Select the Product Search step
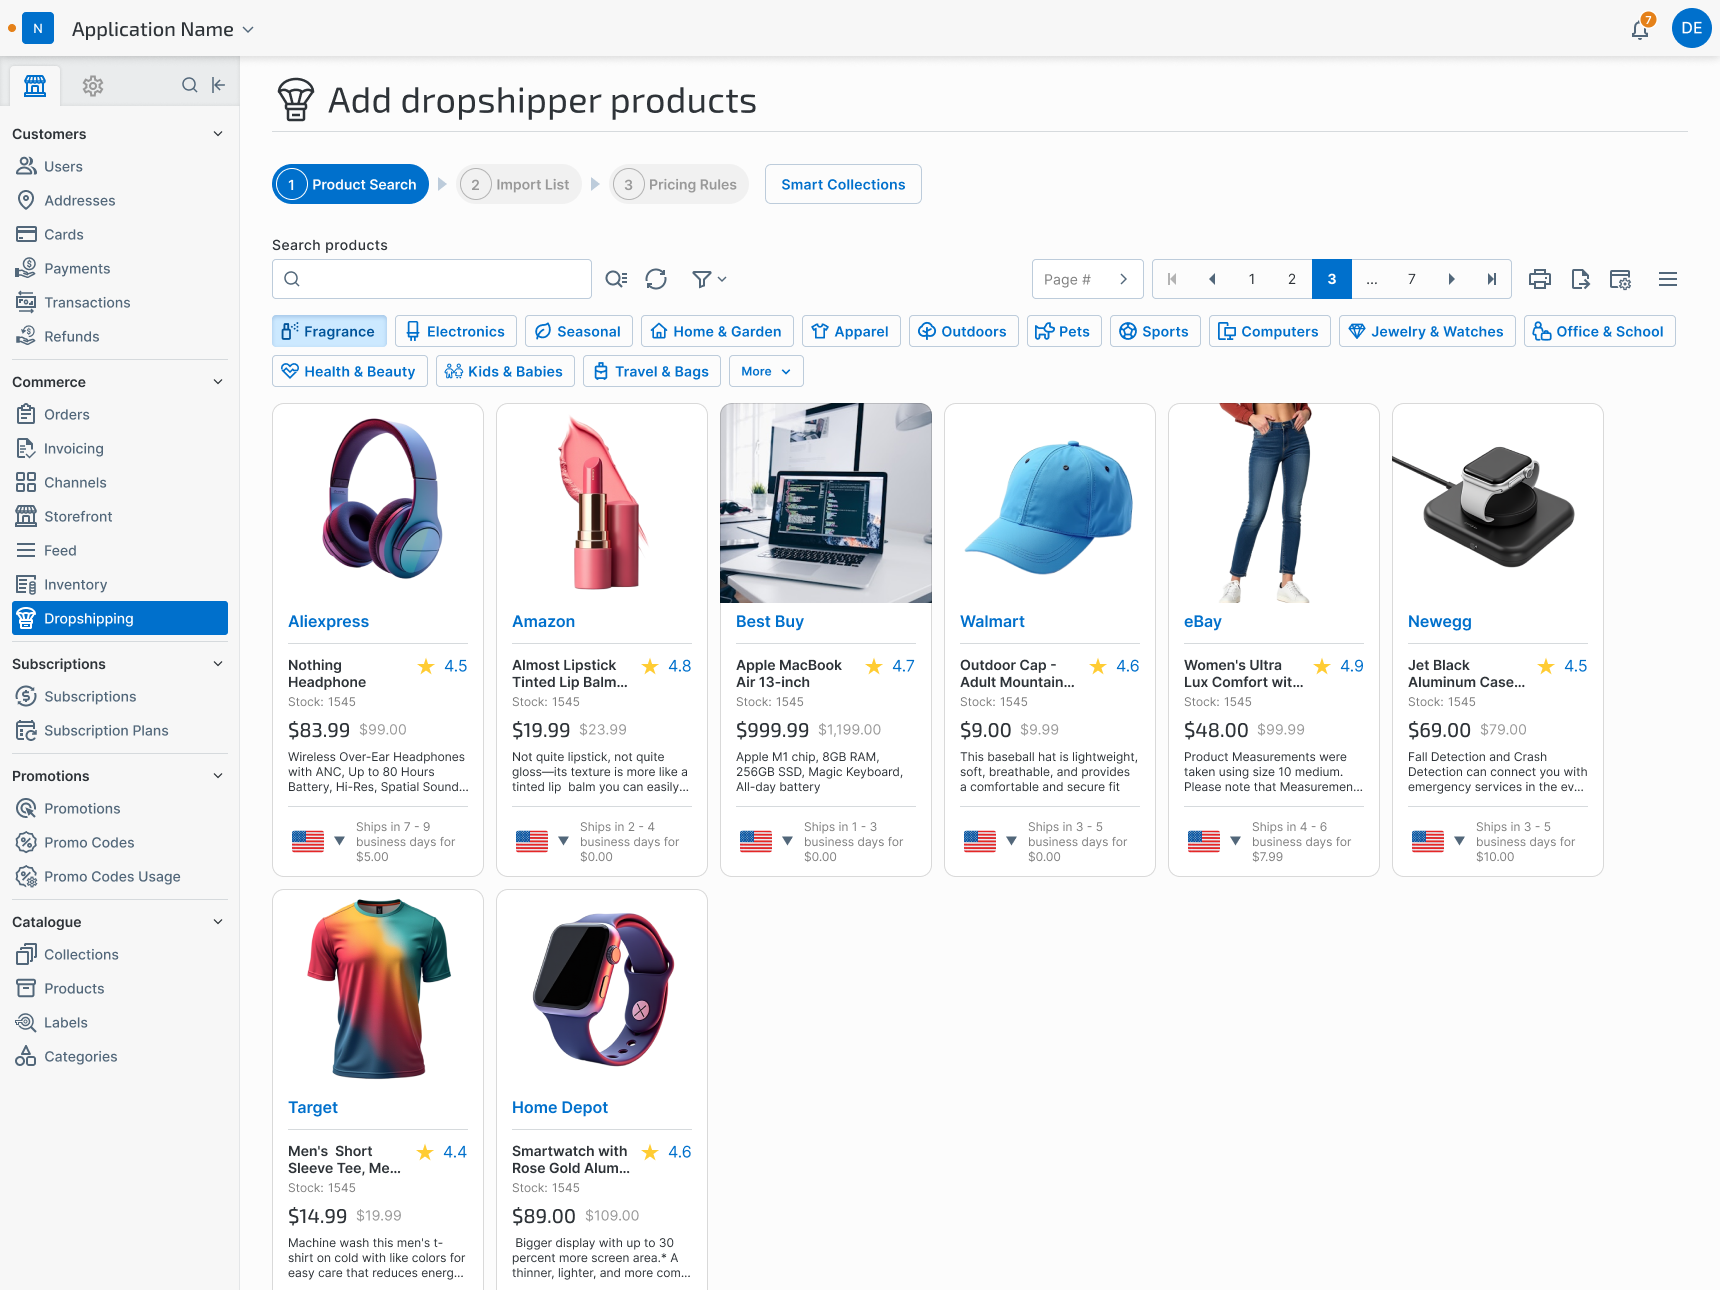 coord(351,184)
